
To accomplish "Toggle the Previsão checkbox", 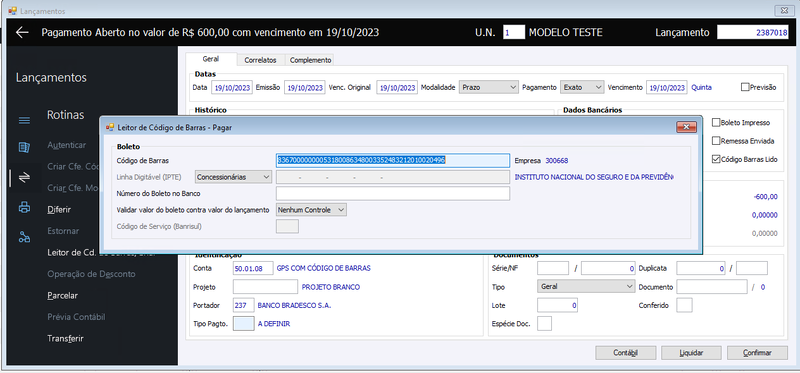I will 745,87.
